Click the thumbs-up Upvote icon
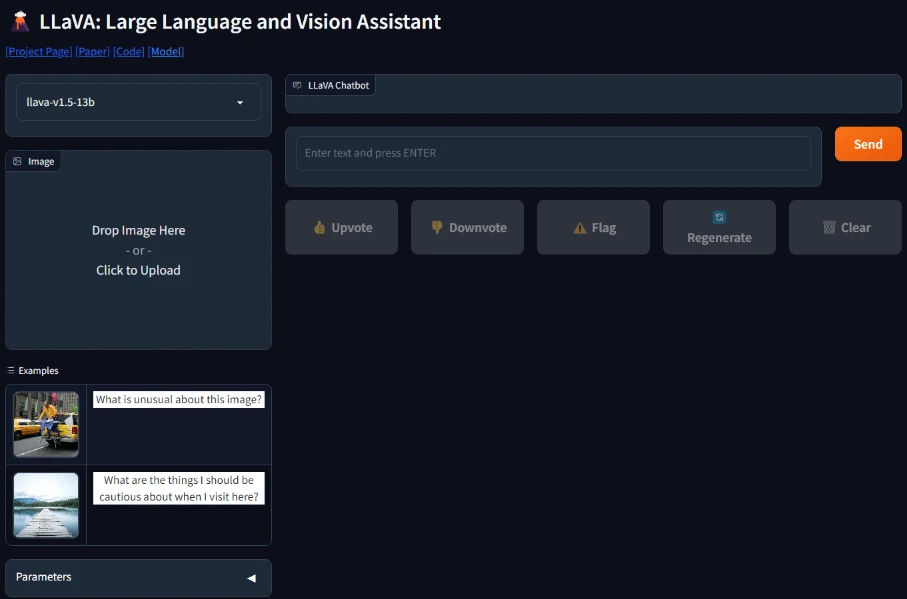 click(x=320, y=228)
